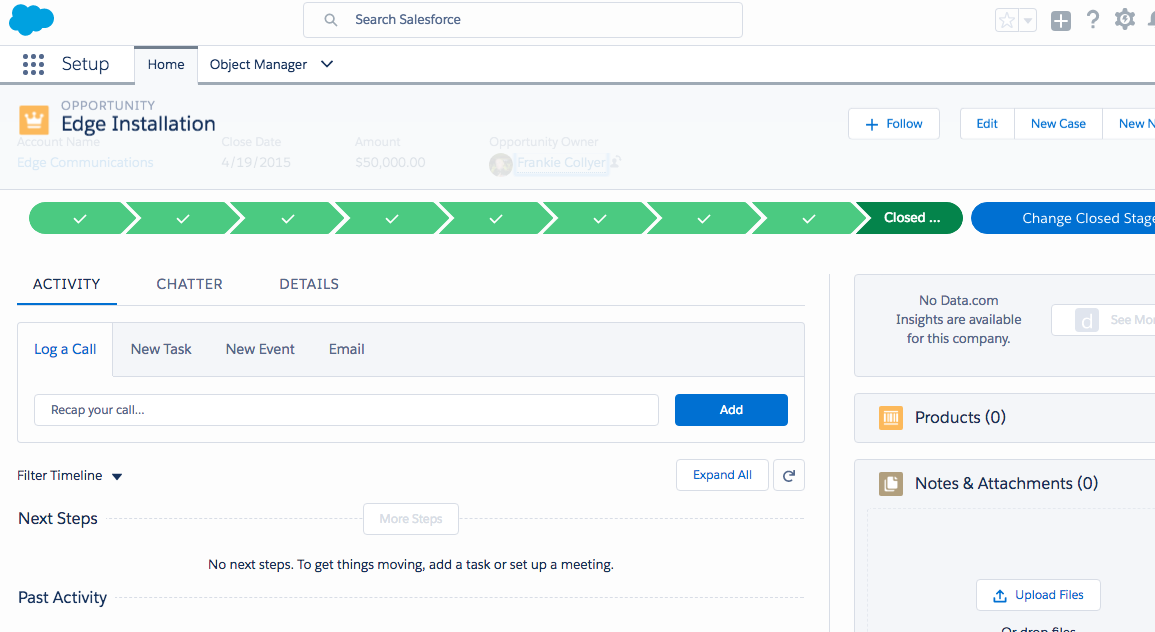Click the 4/19/2015 close date value

click(256, 163)
